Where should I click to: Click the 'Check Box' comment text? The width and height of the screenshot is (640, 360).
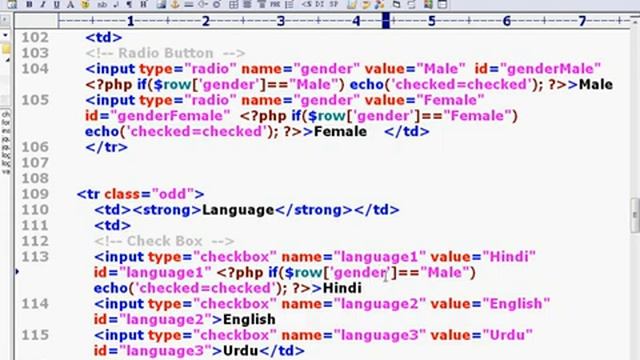click(x=164, y=241)
